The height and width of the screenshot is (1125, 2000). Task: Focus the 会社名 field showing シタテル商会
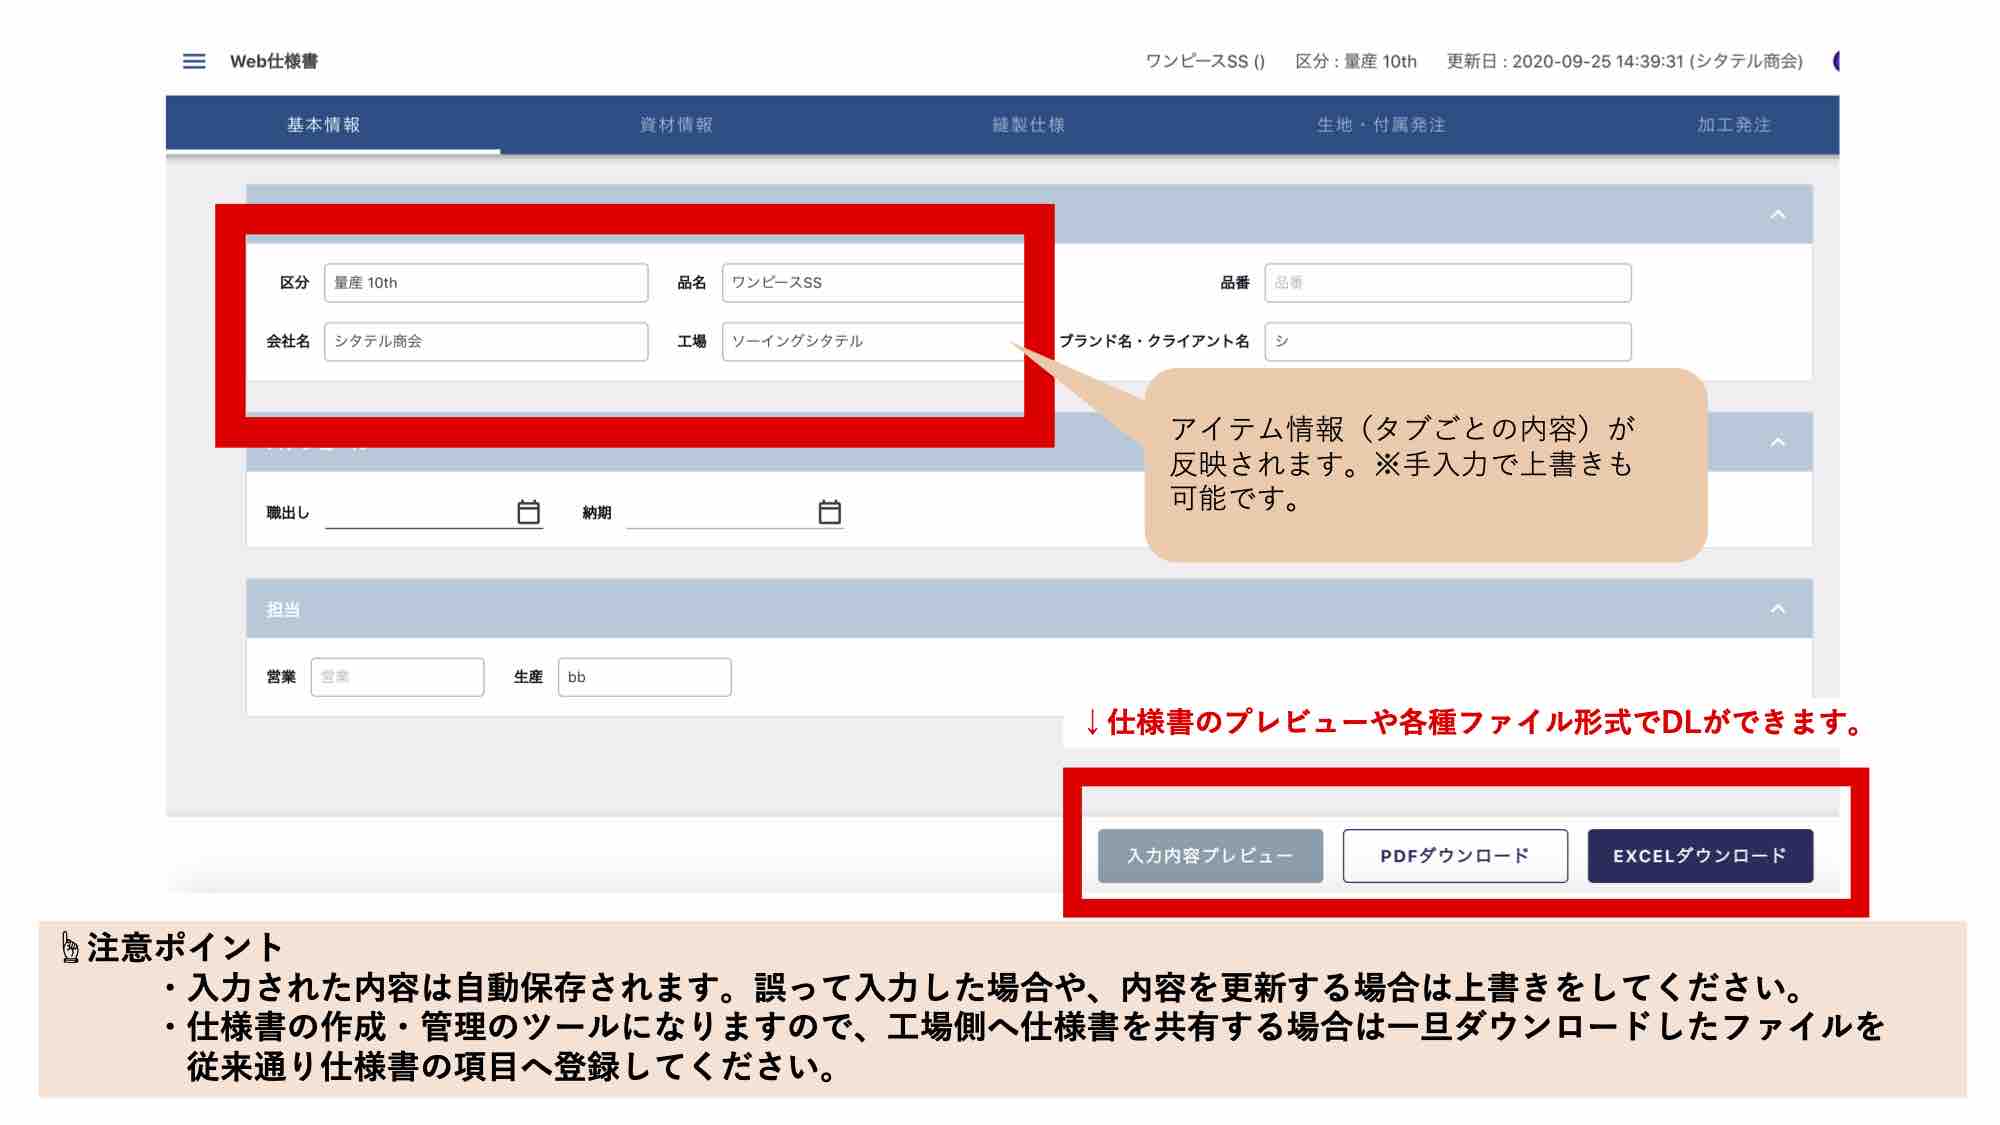coord(486,341)
